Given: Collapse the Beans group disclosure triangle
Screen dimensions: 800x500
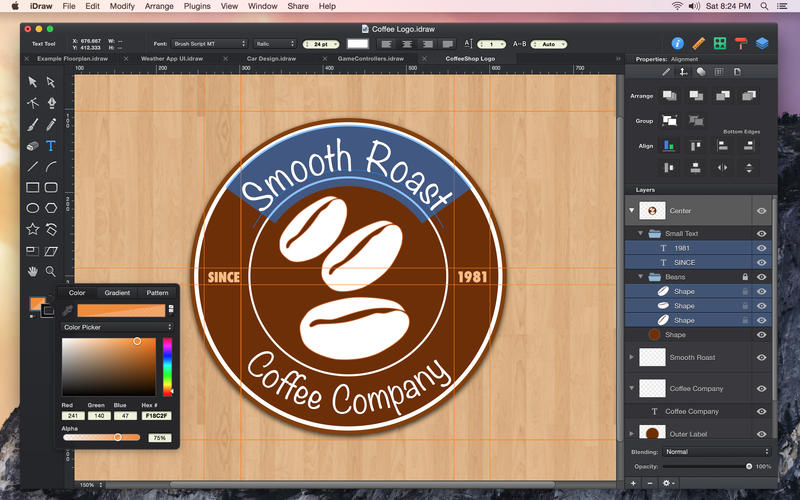Looking at the screenshot, I should pyautogui.click(x=640, y=276).
